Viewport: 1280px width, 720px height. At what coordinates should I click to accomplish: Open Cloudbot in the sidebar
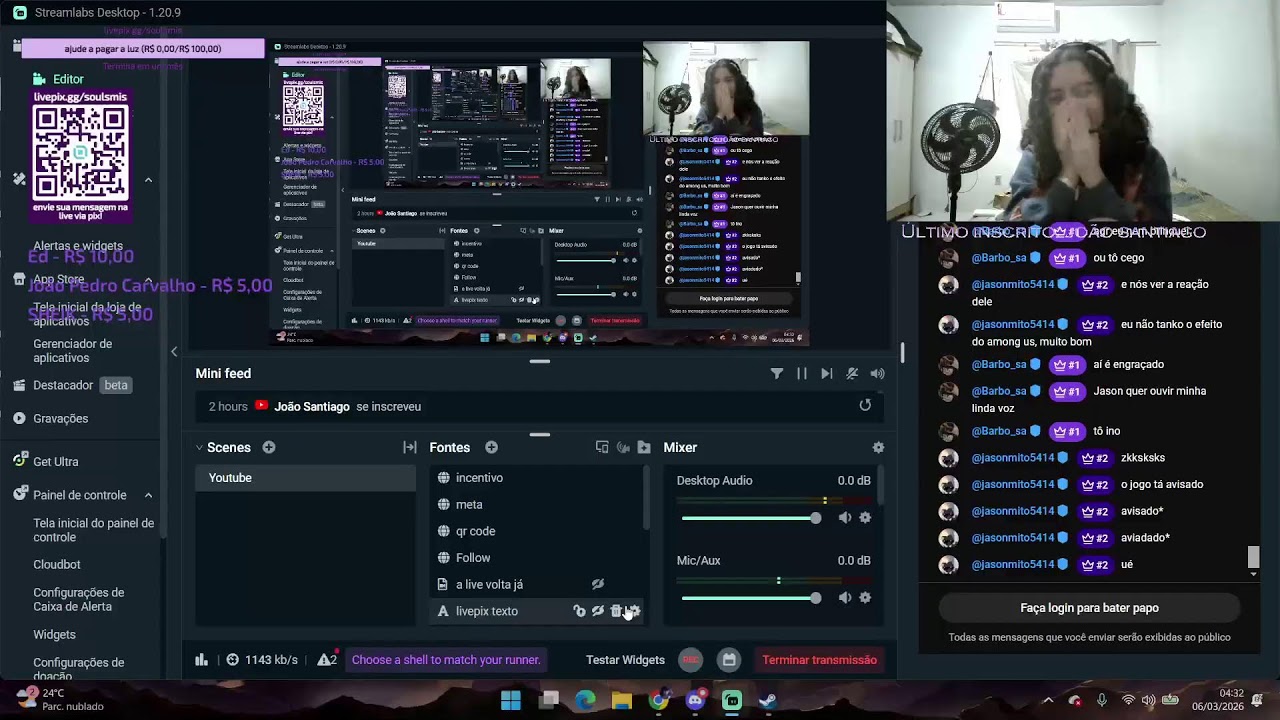57,564
